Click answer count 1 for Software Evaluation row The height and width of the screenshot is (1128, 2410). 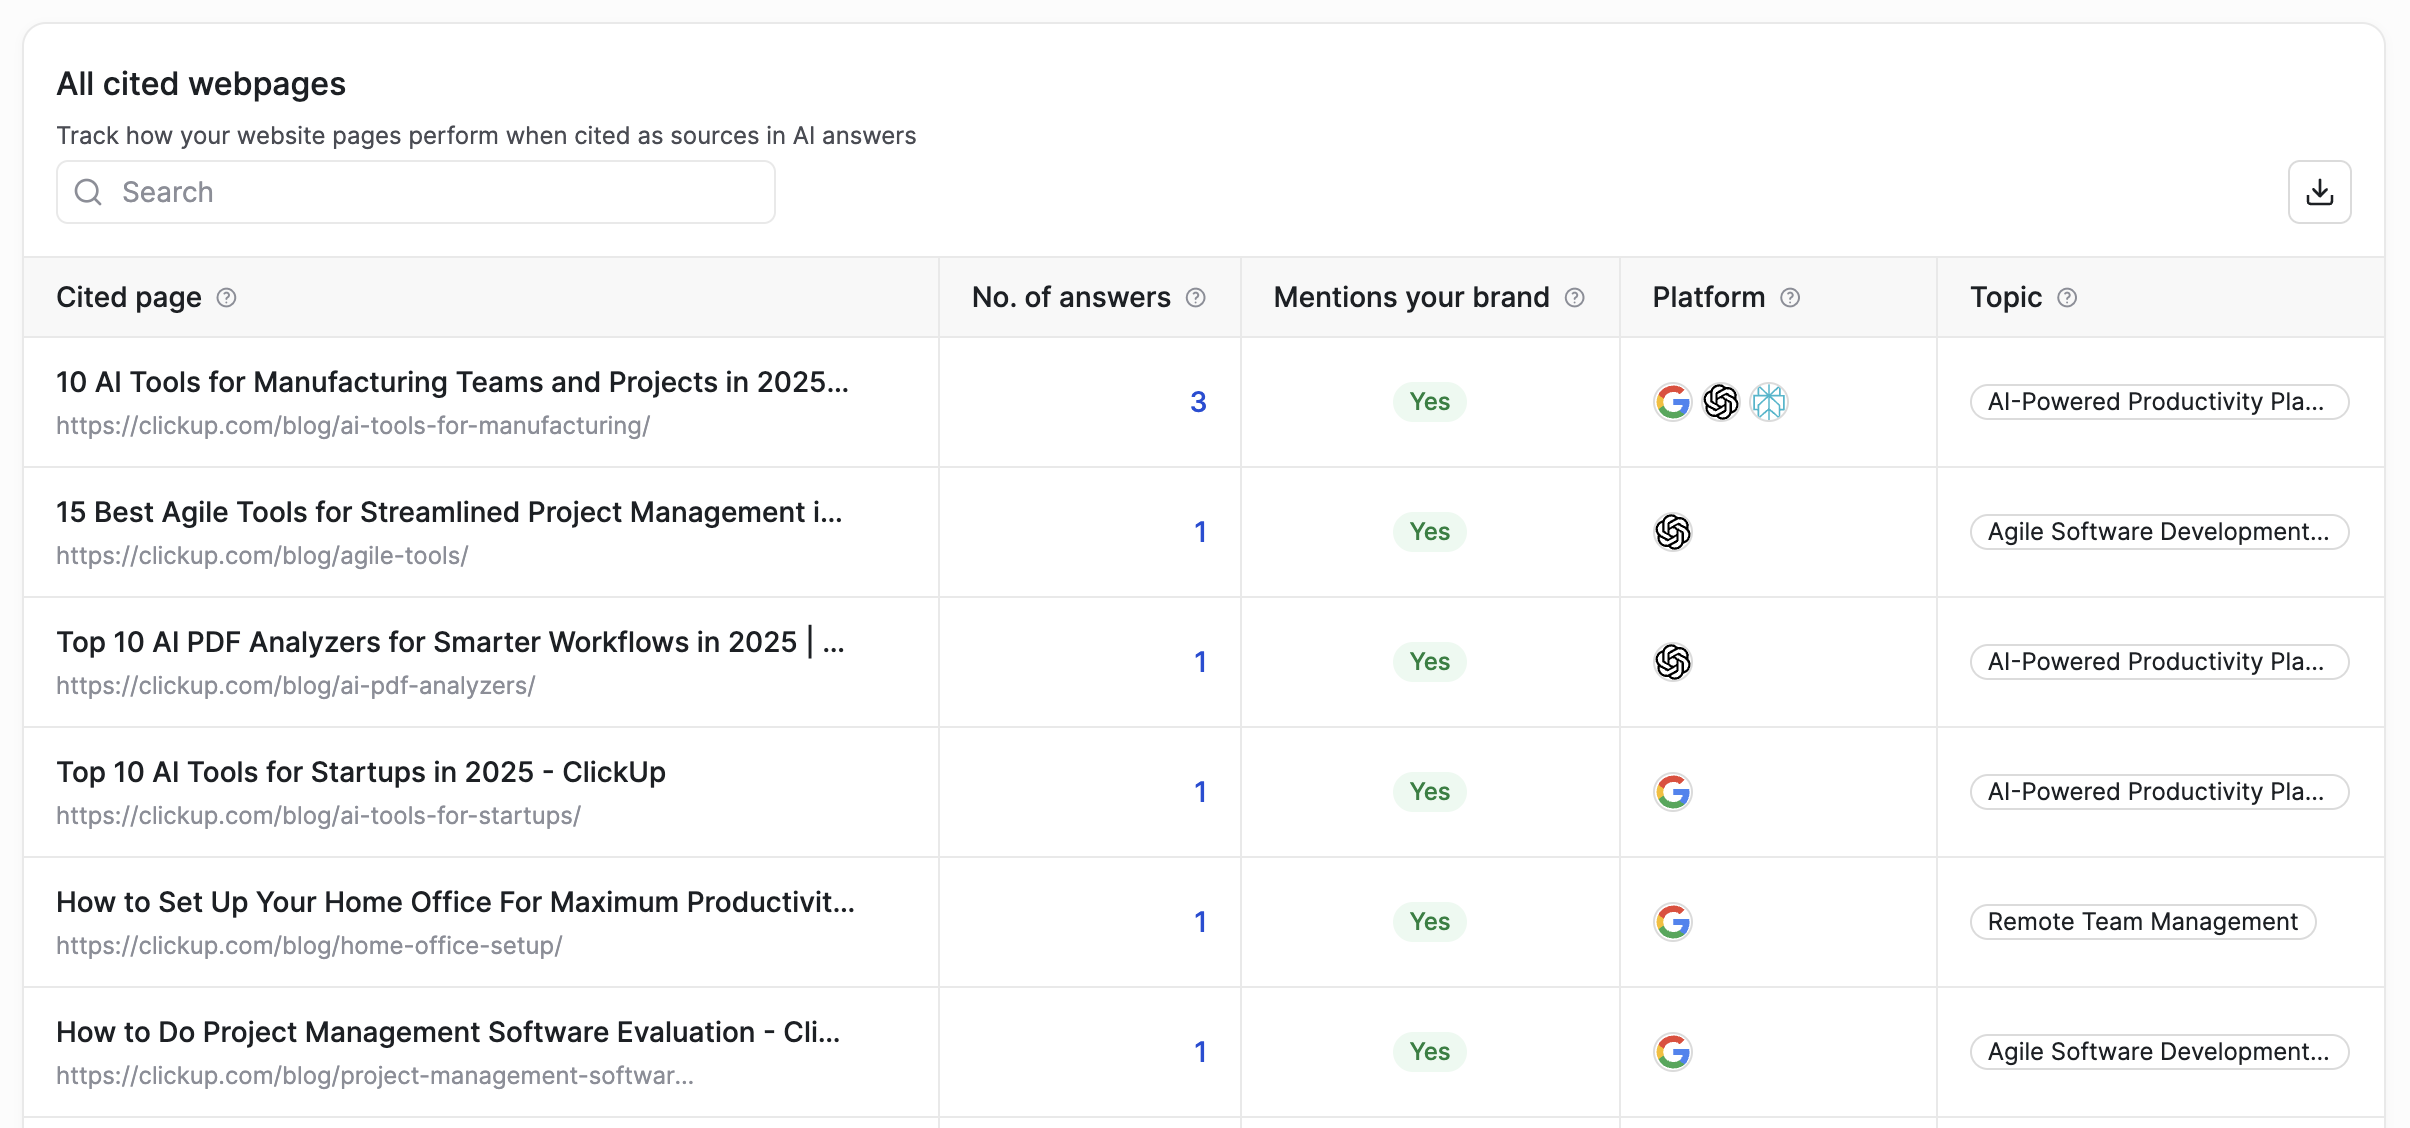(1200, 1052)
